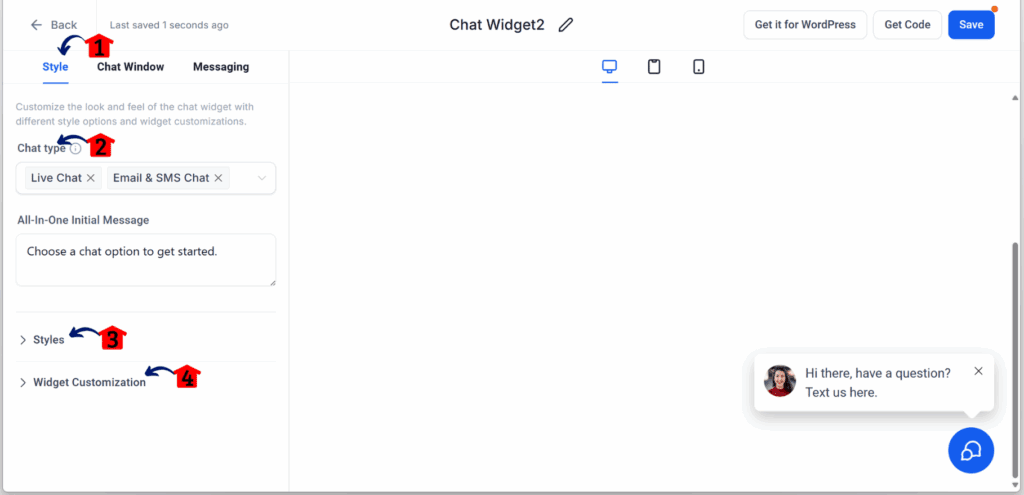Viewport: 1024px width, 495px height.
Task: Click the Chat type info icon
Action: pyautogui.click(x=76, y=149)
